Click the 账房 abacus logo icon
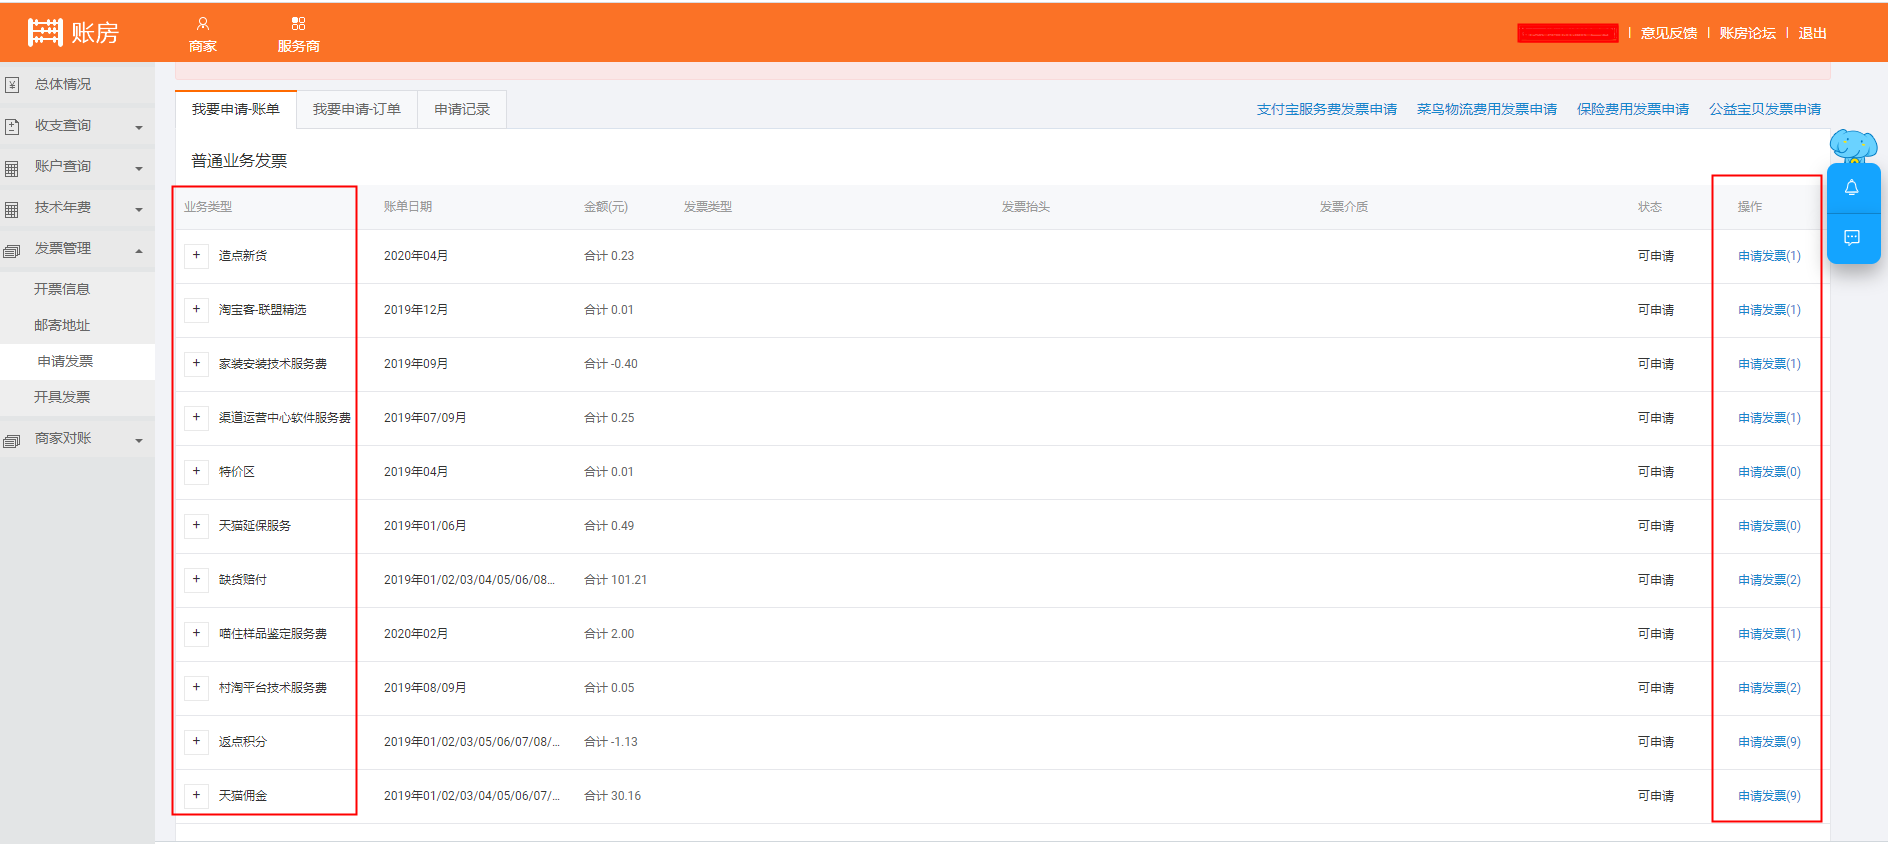Image resolution: width=1888 pixels, height=844 pixels. 45,33
